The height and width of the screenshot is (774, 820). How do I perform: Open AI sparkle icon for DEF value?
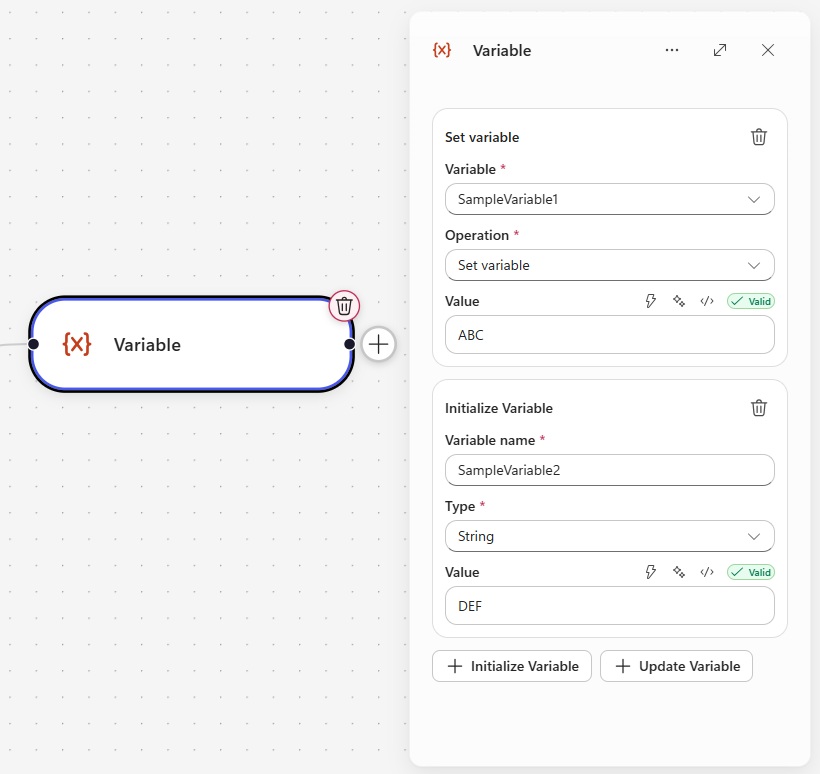coord(679,572)
